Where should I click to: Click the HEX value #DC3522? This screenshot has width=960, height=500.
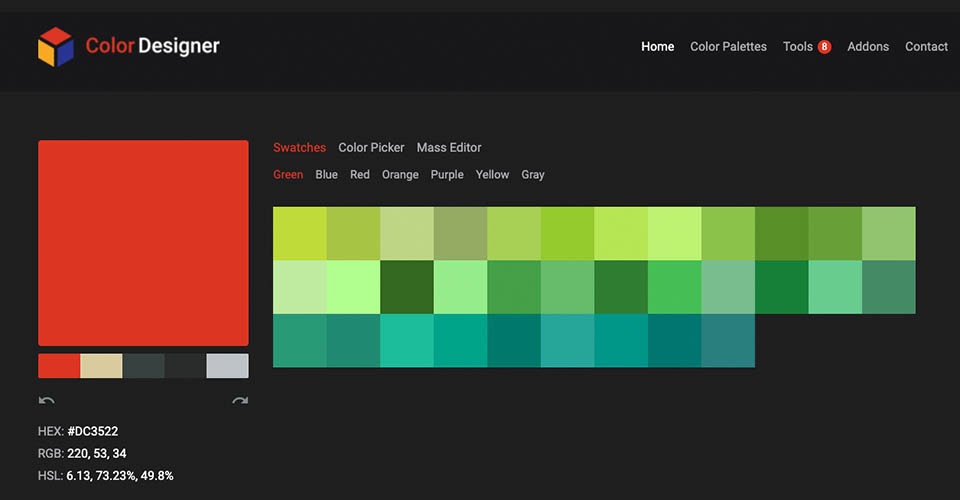click(x=92, y=432)
